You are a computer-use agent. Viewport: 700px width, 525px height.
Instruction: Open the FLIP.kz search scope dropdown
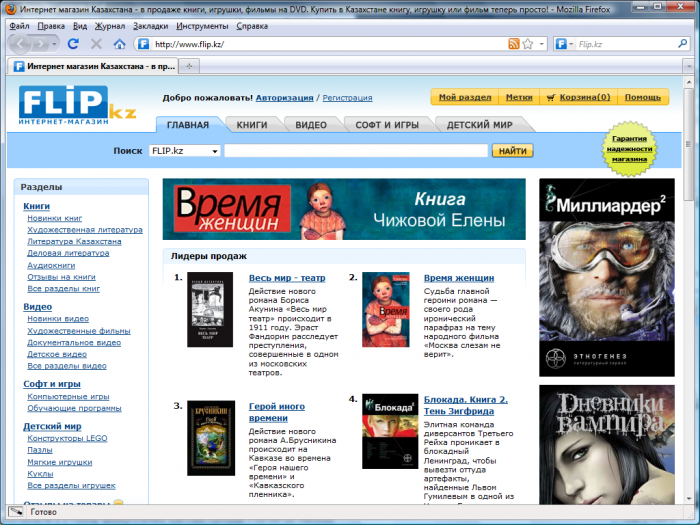[185, 151]
